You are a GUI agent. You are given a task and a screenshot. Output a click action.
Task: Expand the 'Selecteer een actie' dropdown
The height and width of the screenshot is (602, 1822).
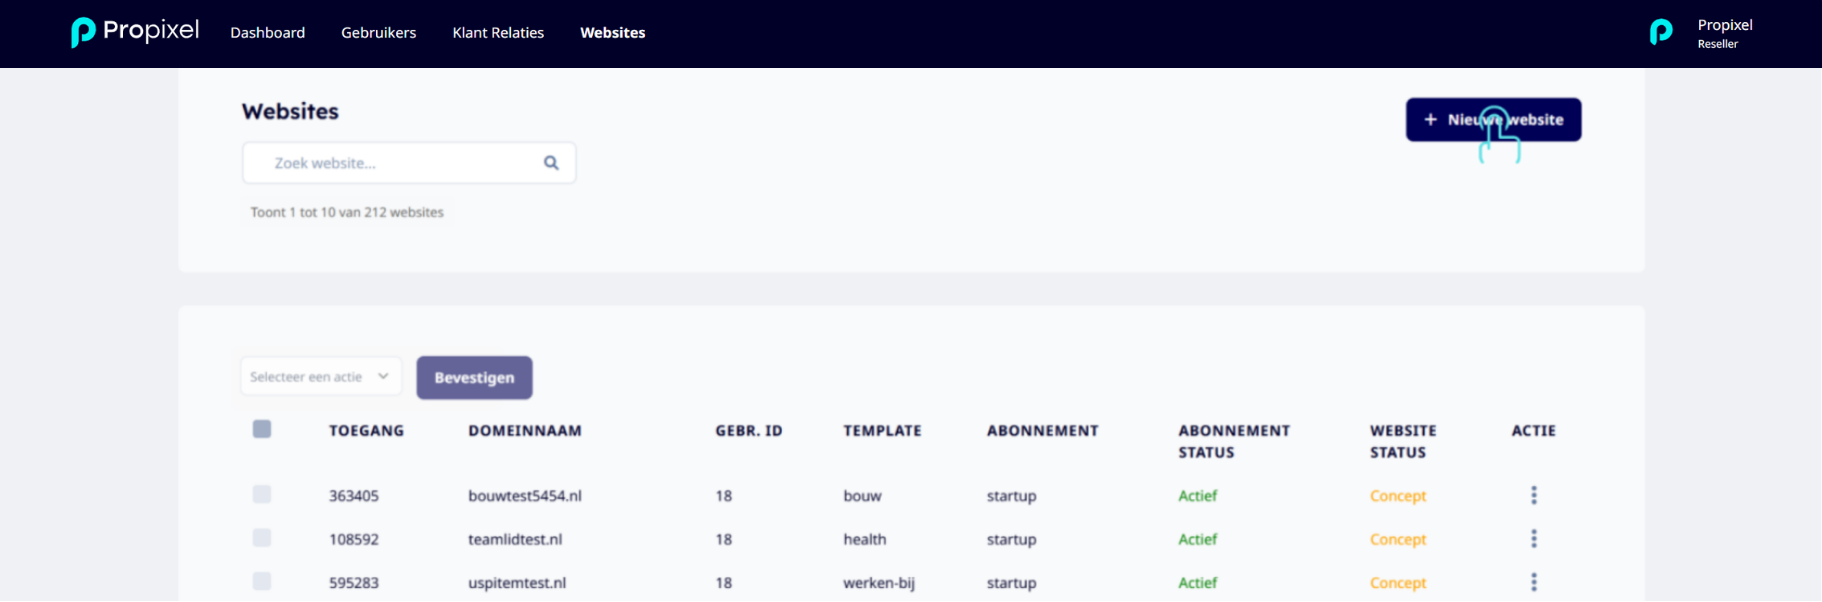(321, 377)
